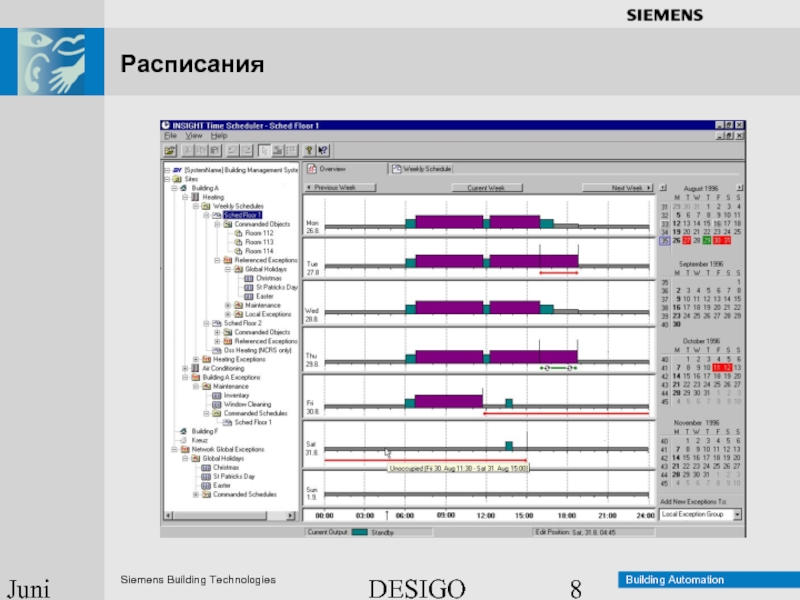Click the Room 112 object icon

point(239,233)
